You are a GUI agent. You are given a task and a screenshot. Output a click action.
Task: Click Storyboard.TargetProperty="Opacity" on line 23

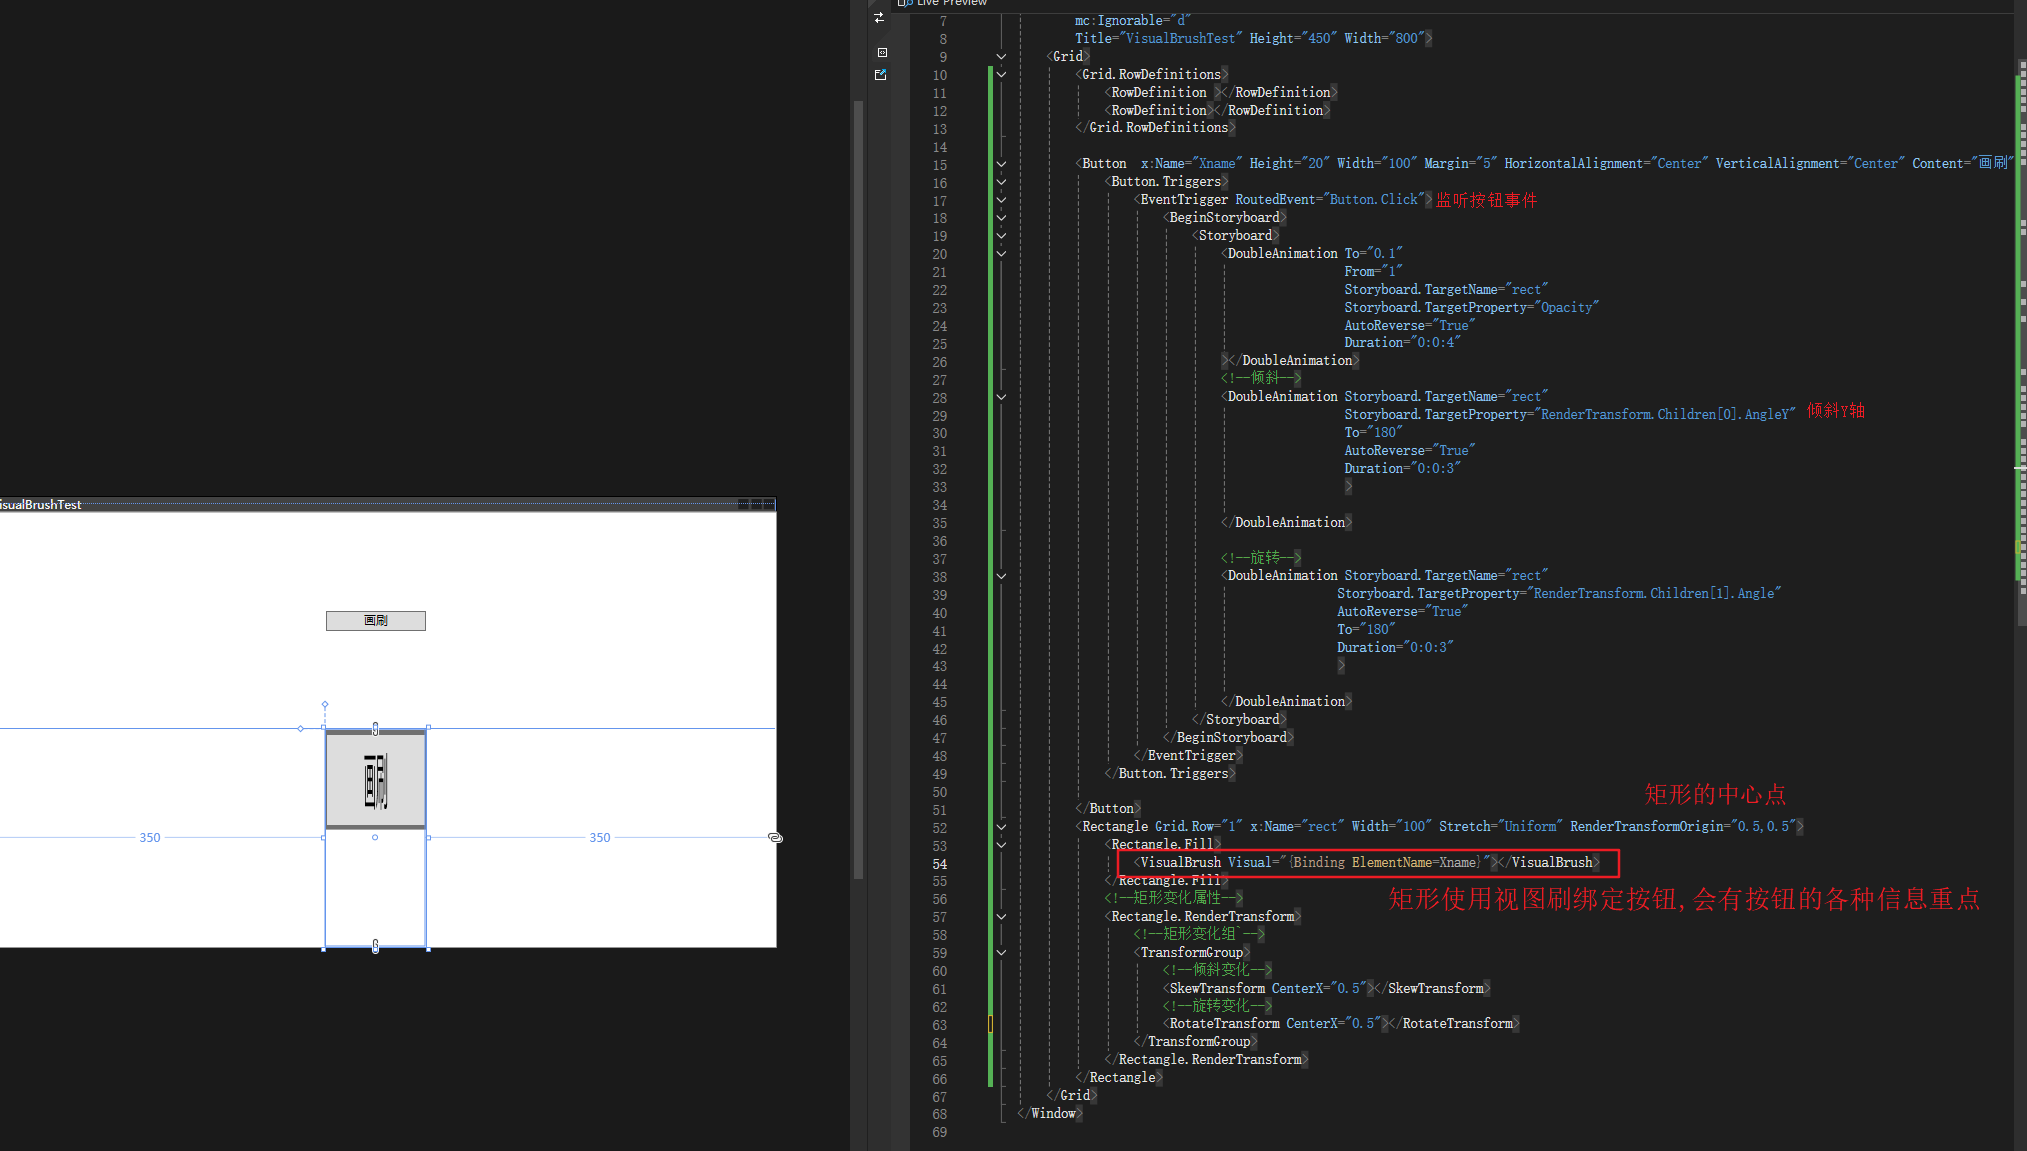[1471, 307]
